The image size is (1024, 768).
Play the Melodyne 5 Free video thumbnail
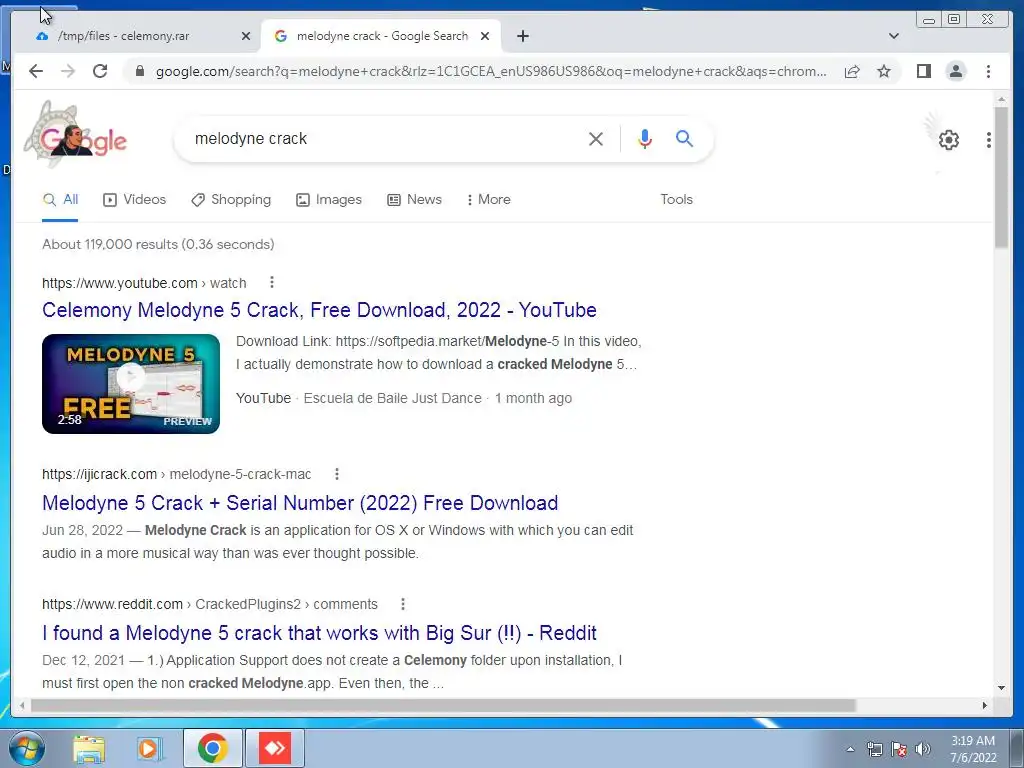click(x=131, y=383)
